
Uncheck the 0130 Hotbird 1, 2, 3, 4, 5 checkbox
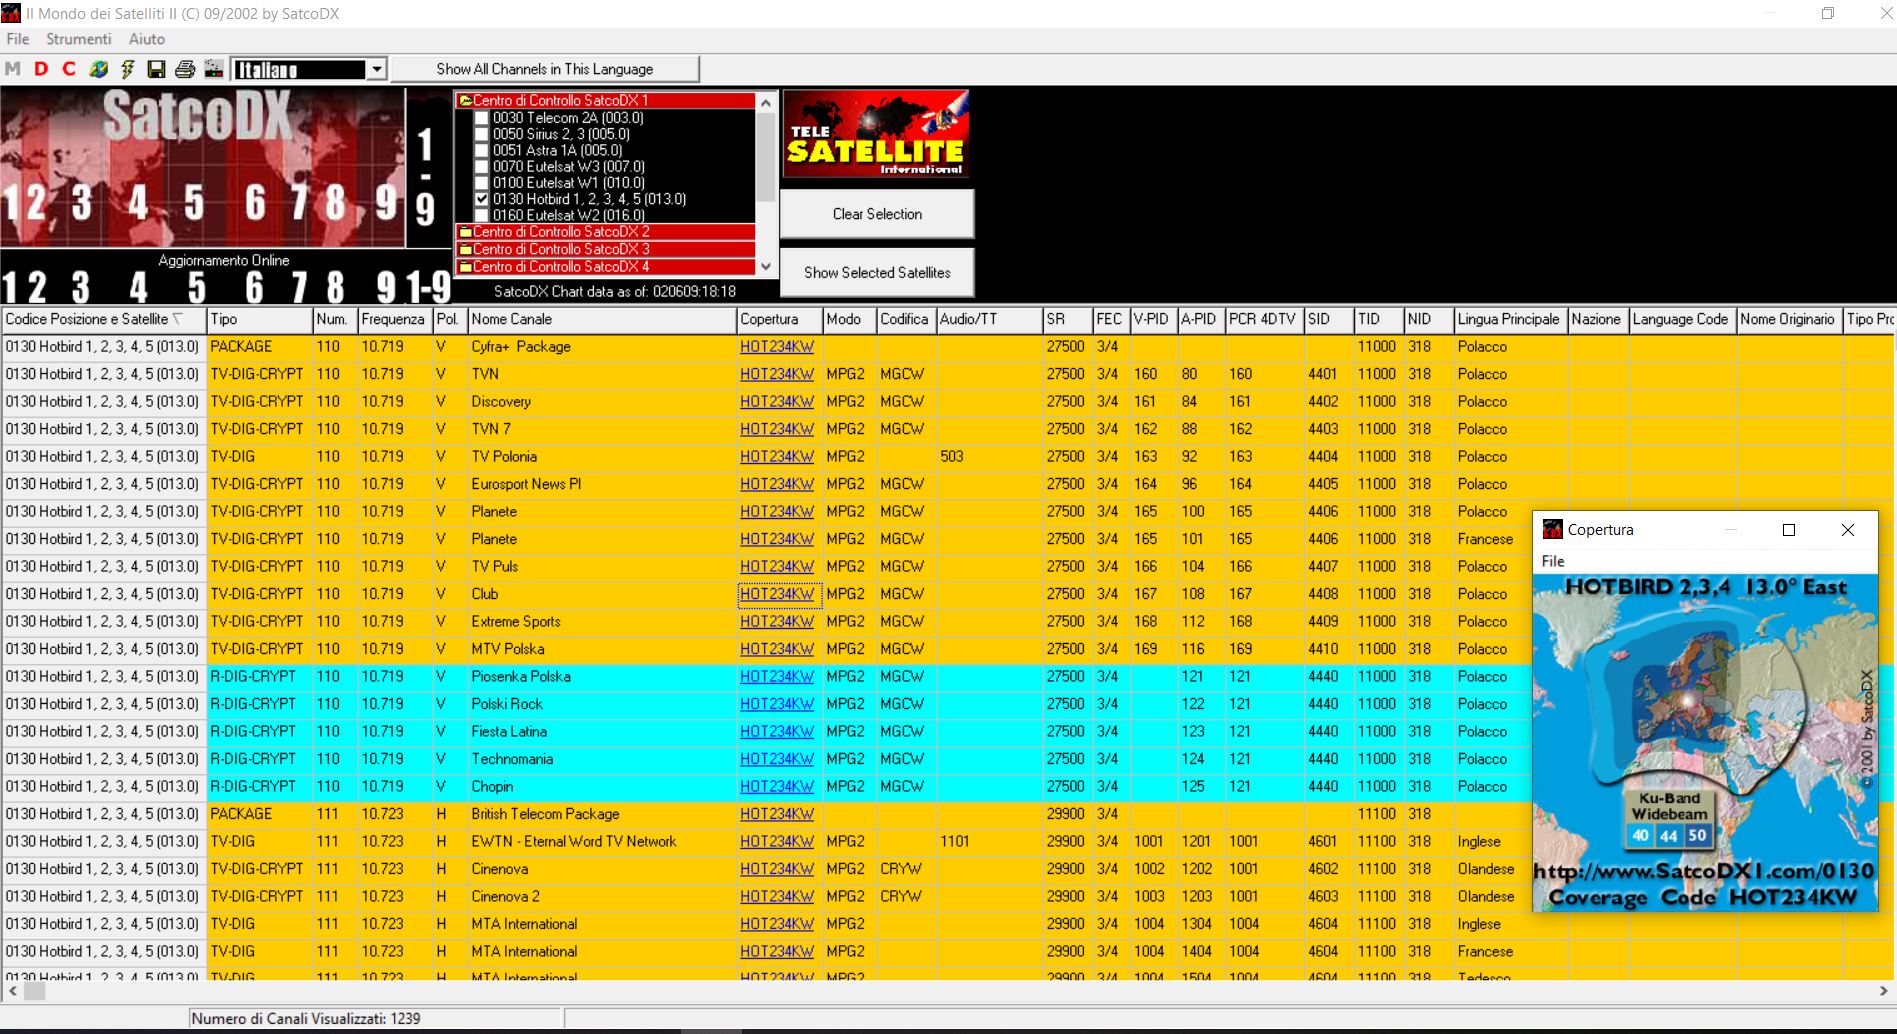pyautogui.click(x=482, y=199)
